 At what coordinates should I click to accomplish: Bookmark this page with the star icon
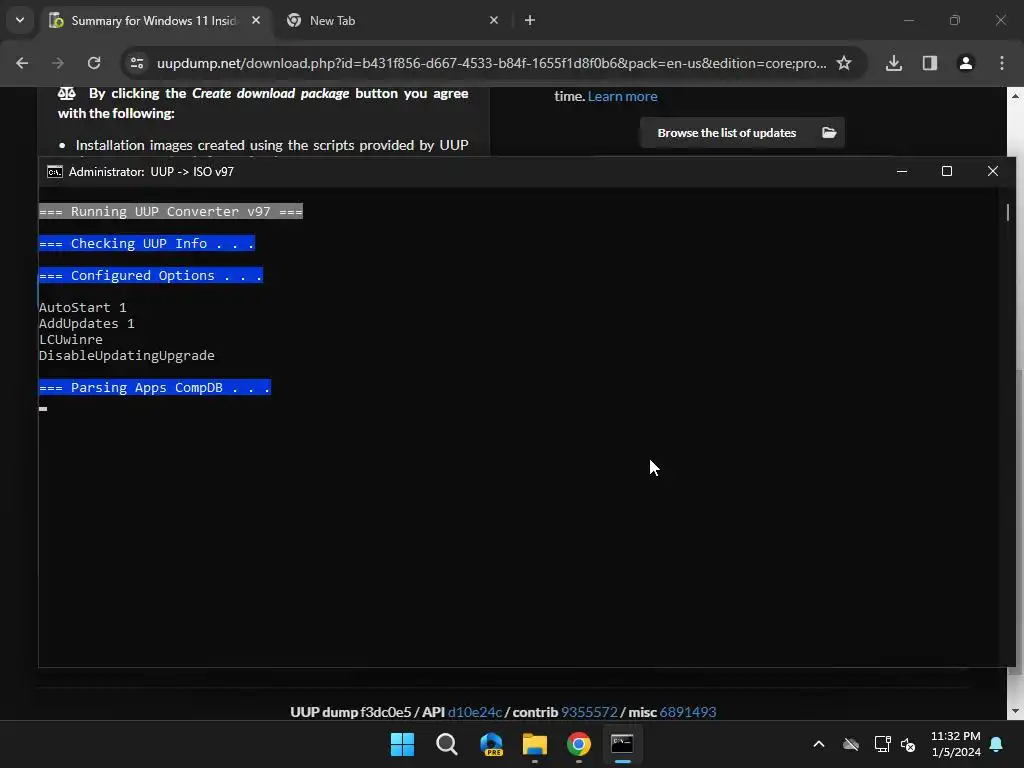click(844, 63)
